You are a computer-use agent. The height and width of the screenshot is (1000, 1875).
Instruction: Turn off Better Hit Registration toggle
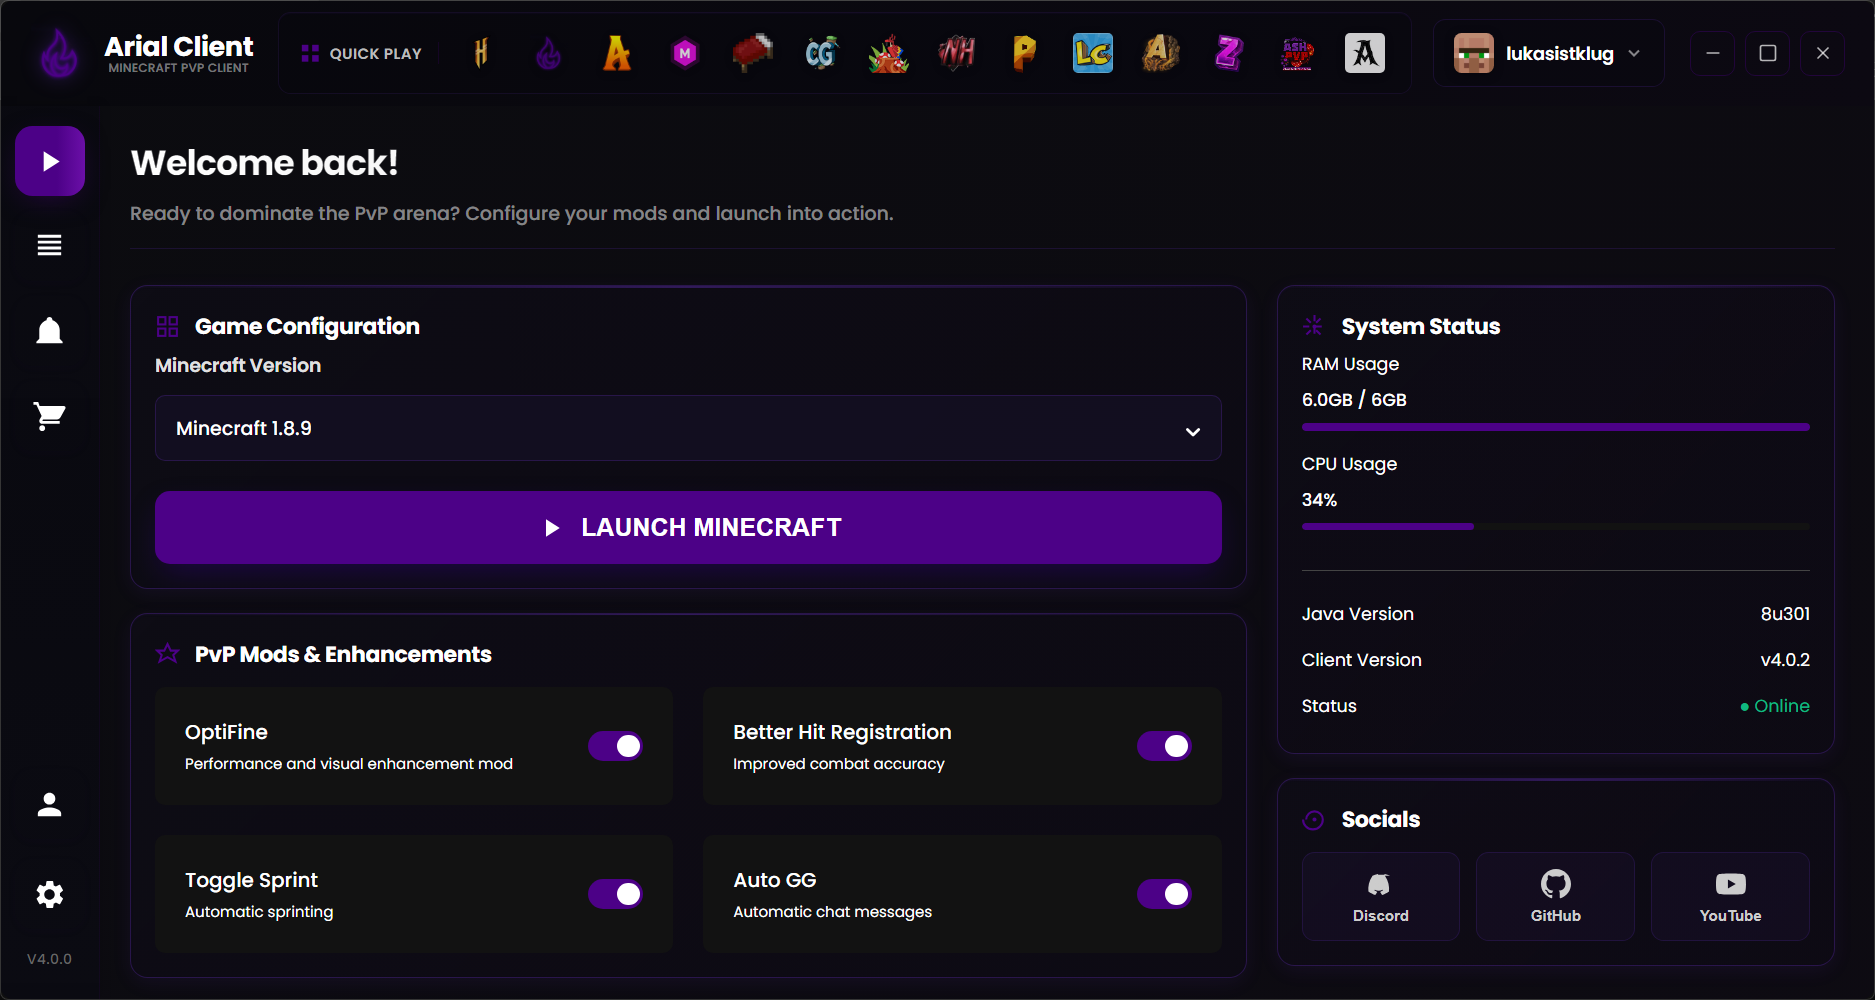[1164, 746]
